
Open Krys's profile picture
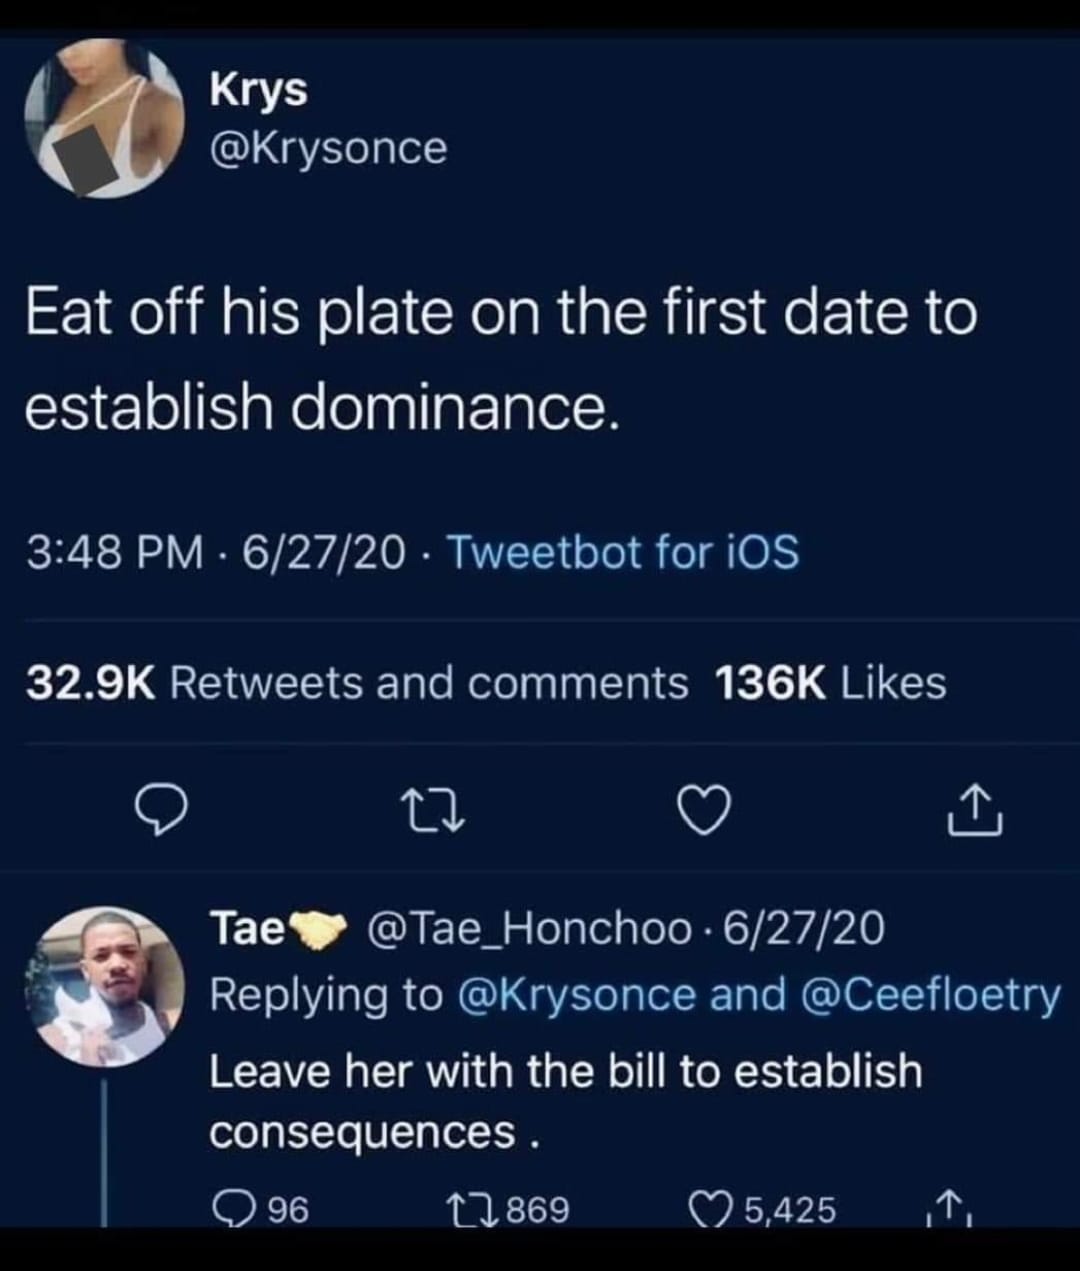click(104, 118)
